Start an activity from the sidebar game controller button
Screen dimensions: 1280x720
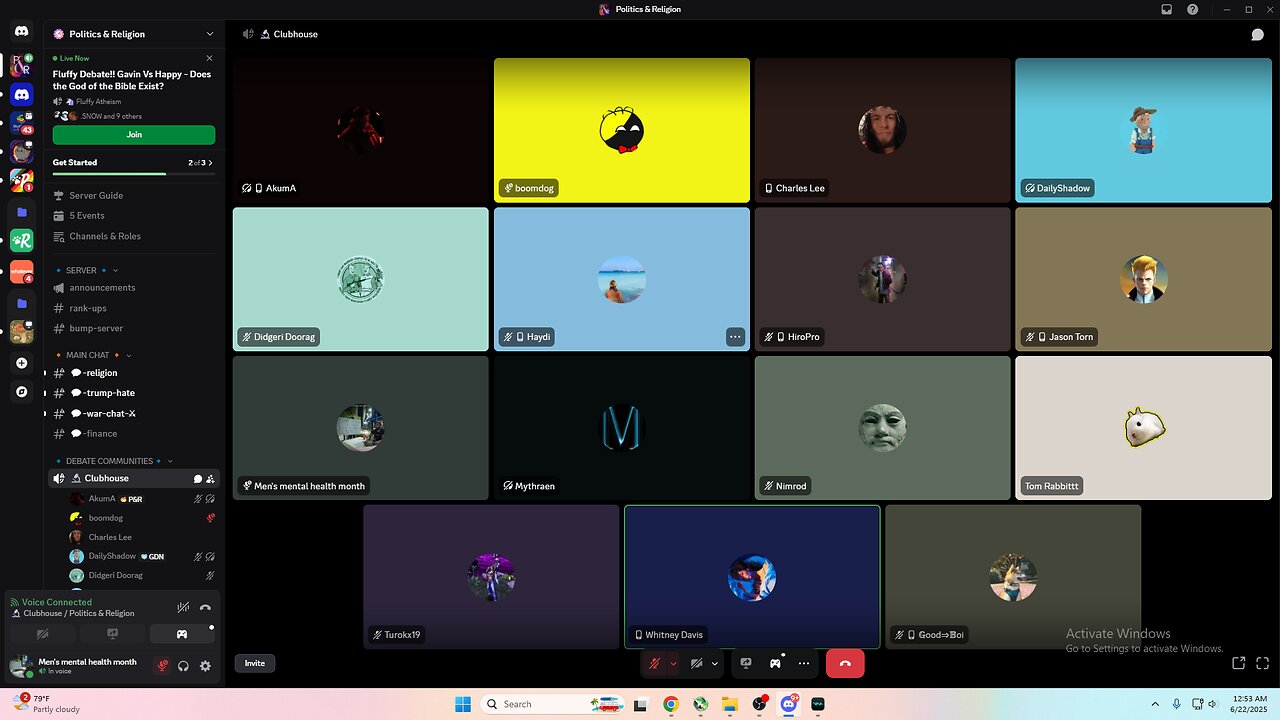coord(182,634)
